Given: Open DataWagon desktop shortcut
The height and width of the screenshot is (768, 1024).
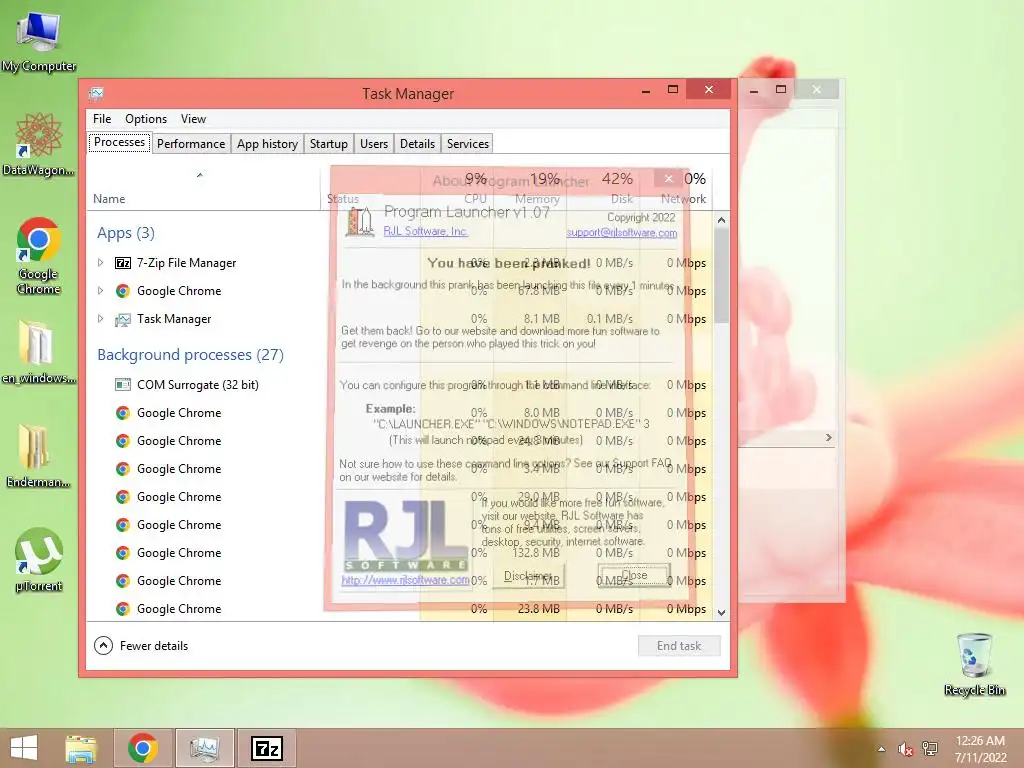Looking at the screenshot, I should 39,144.
